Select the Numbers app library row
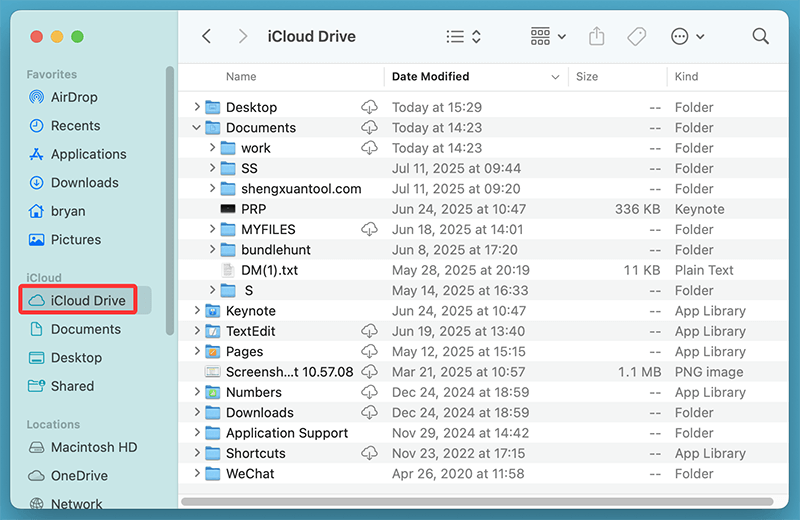 483,392
